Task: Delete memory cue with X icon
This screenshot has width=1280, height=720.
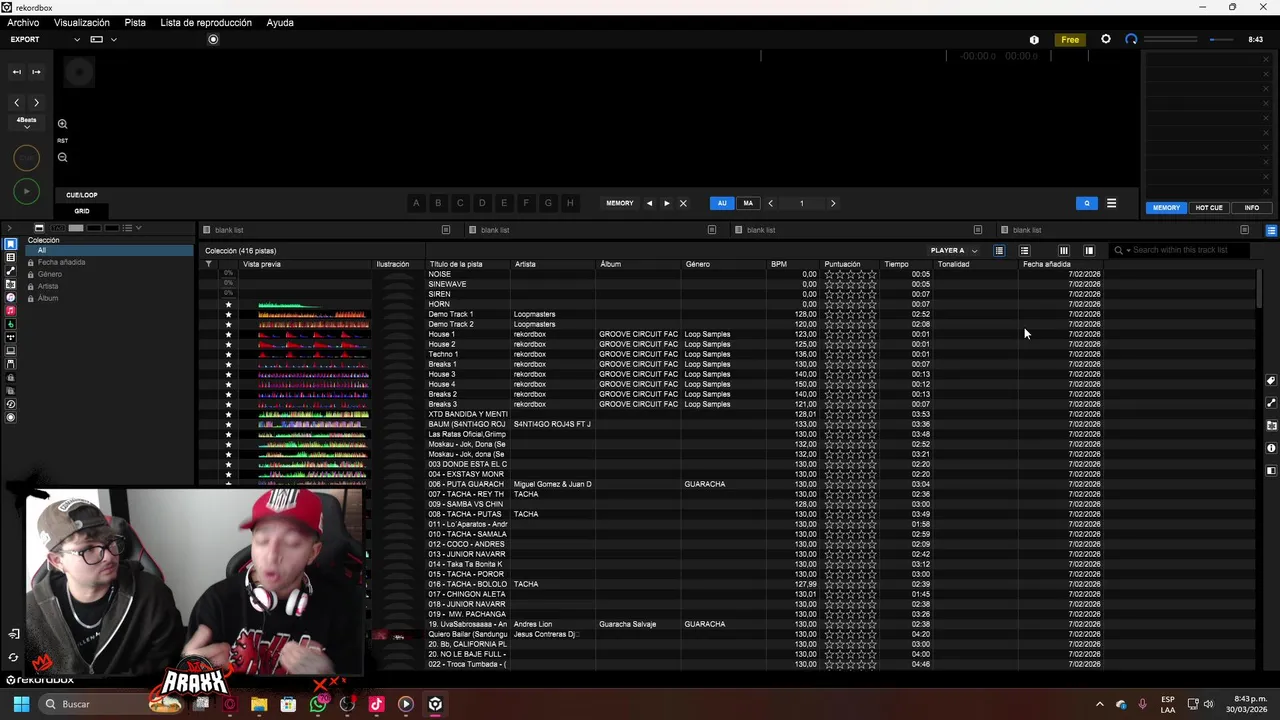Action: point(683,203)
